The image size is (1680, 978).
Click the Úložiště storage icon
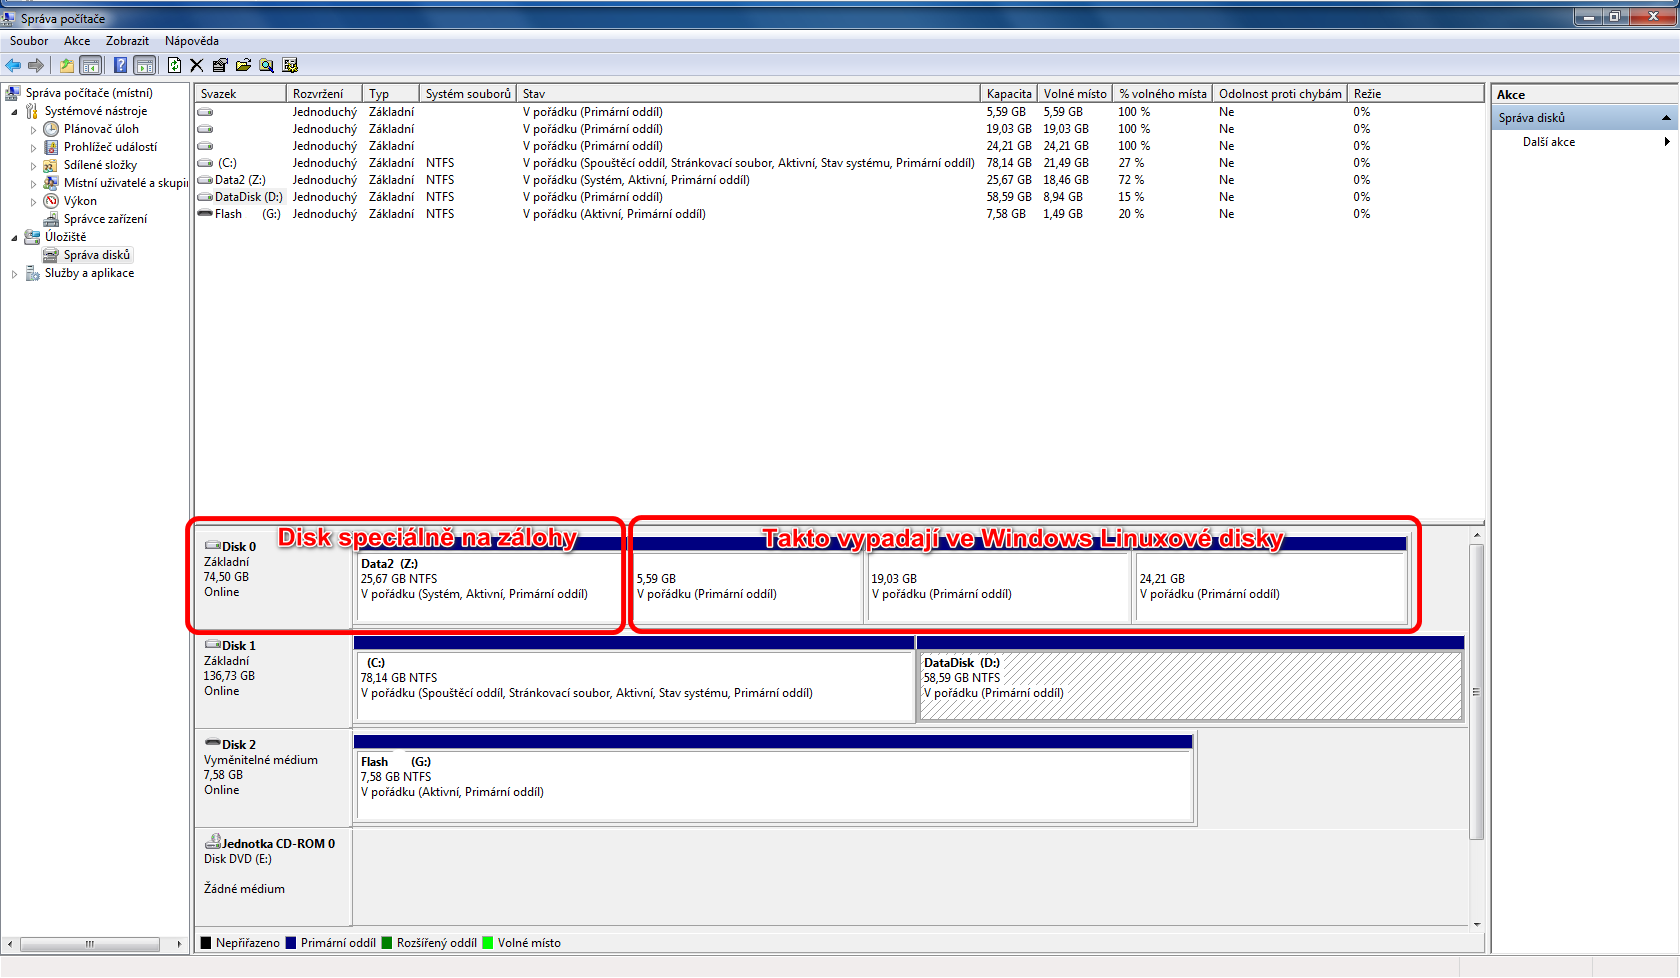click(32, 237)
